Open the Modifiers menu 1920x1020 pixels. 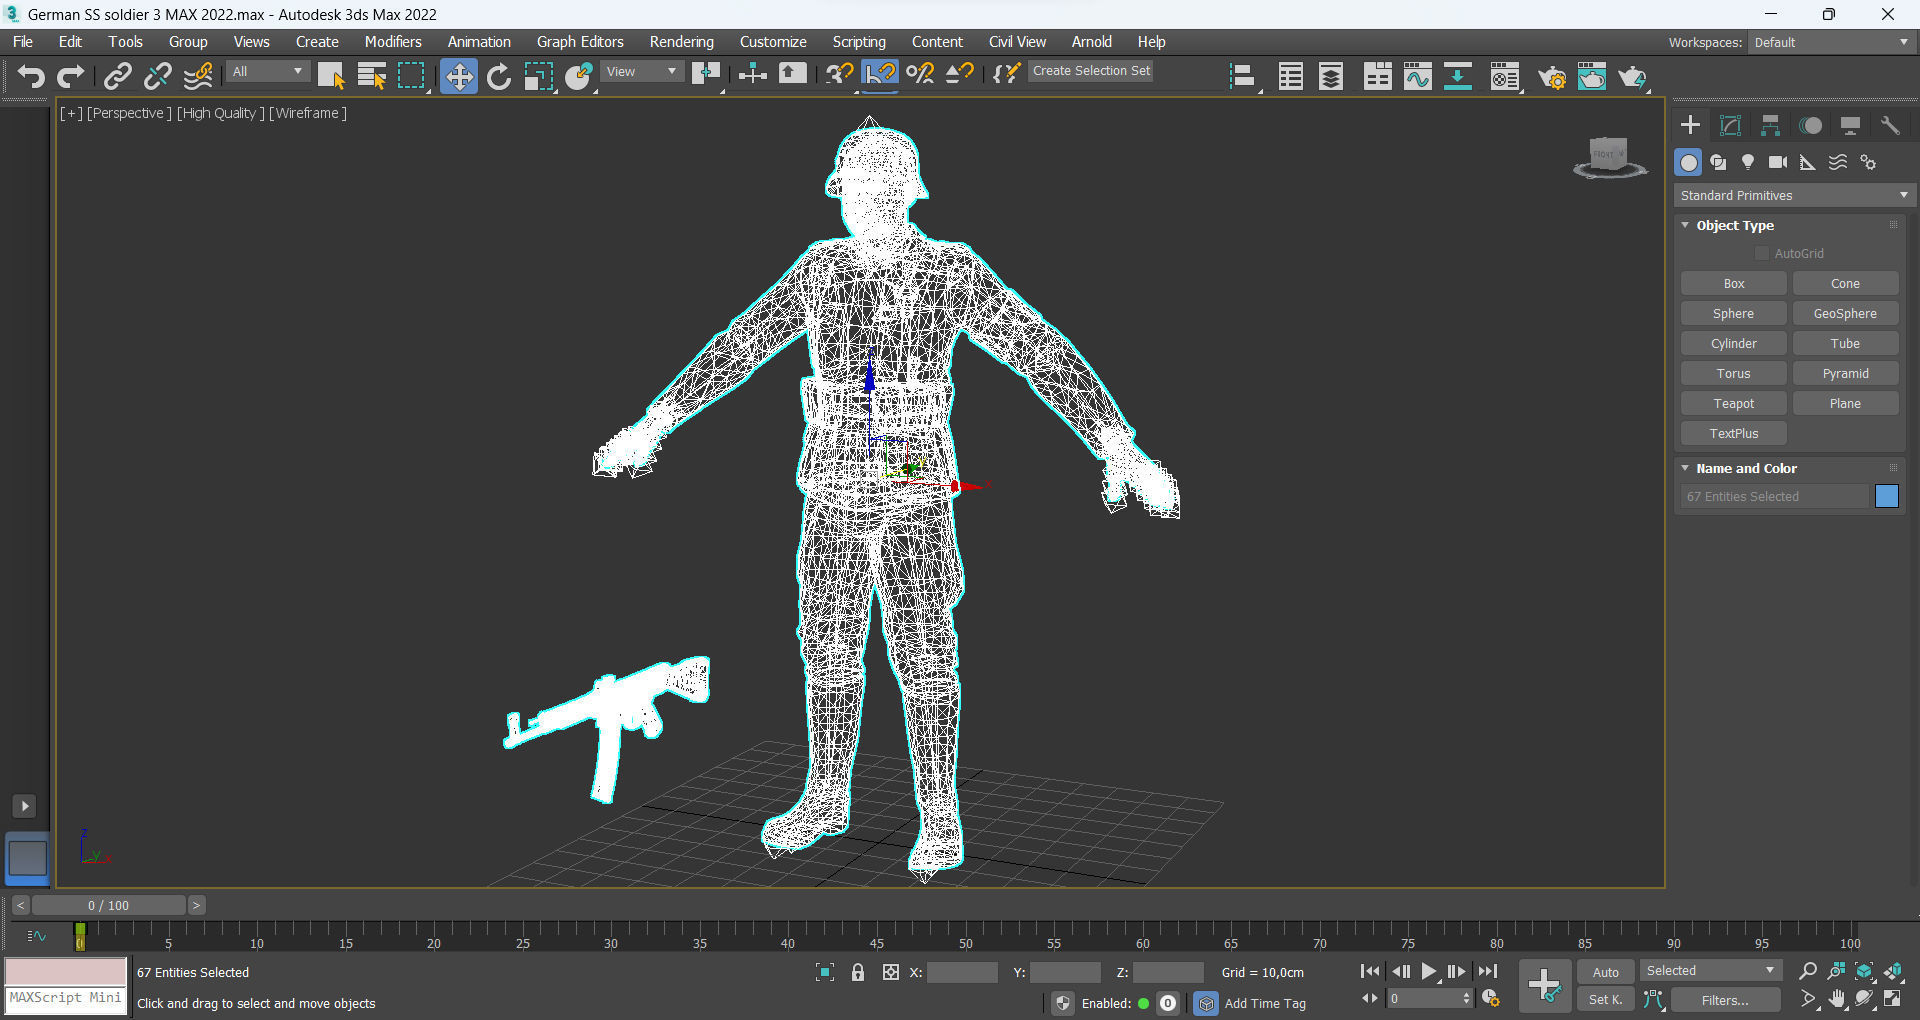click(392, 42)
